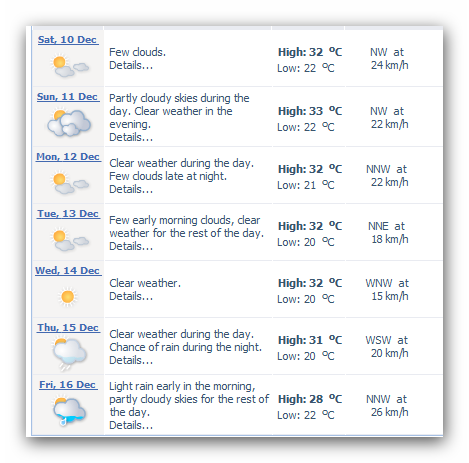Open the Wed, 14 Dec date link
This screenshot has width=469, height=463.
(x=68, y=270)
